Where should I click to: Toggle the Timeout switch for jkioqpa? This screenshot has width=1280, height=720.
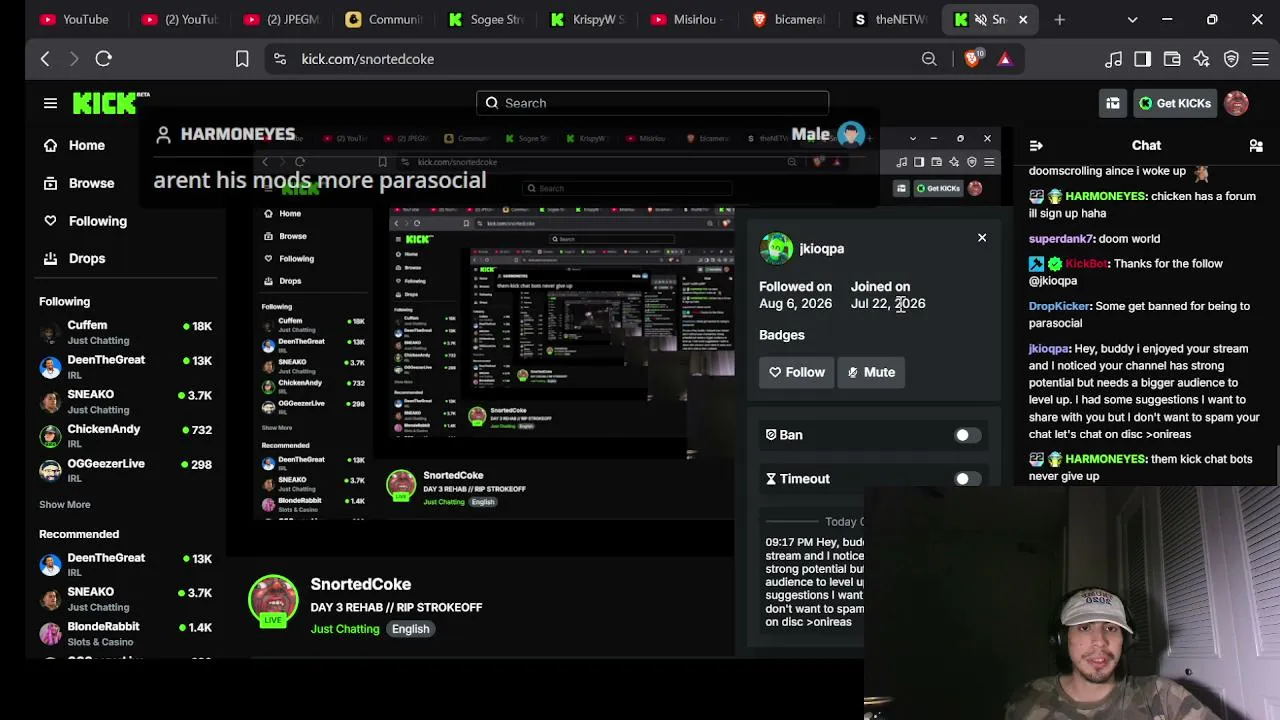point(966,479)
